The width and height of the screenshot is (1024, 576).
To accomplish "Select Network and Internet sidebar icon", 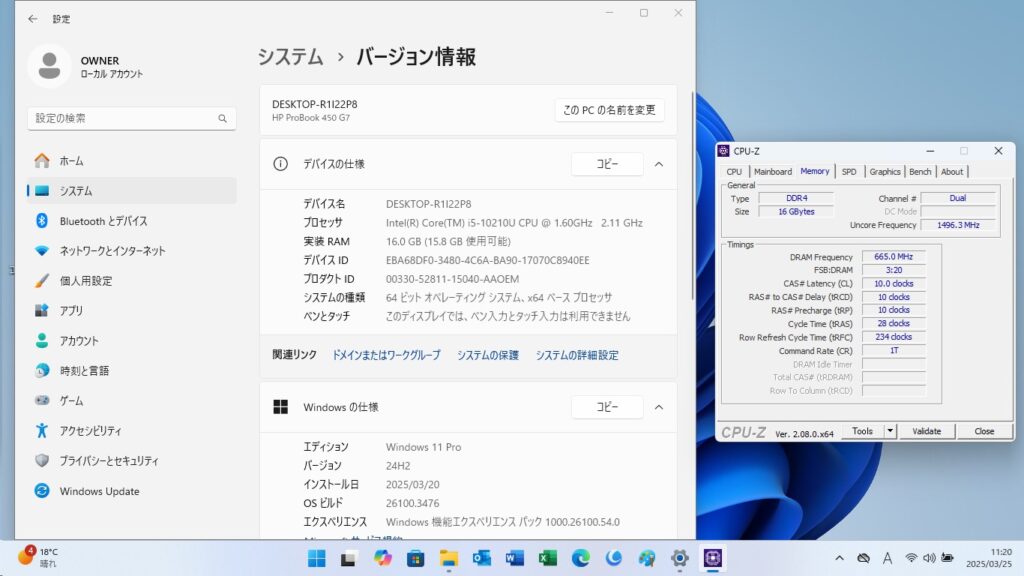I will pos(42,251).
